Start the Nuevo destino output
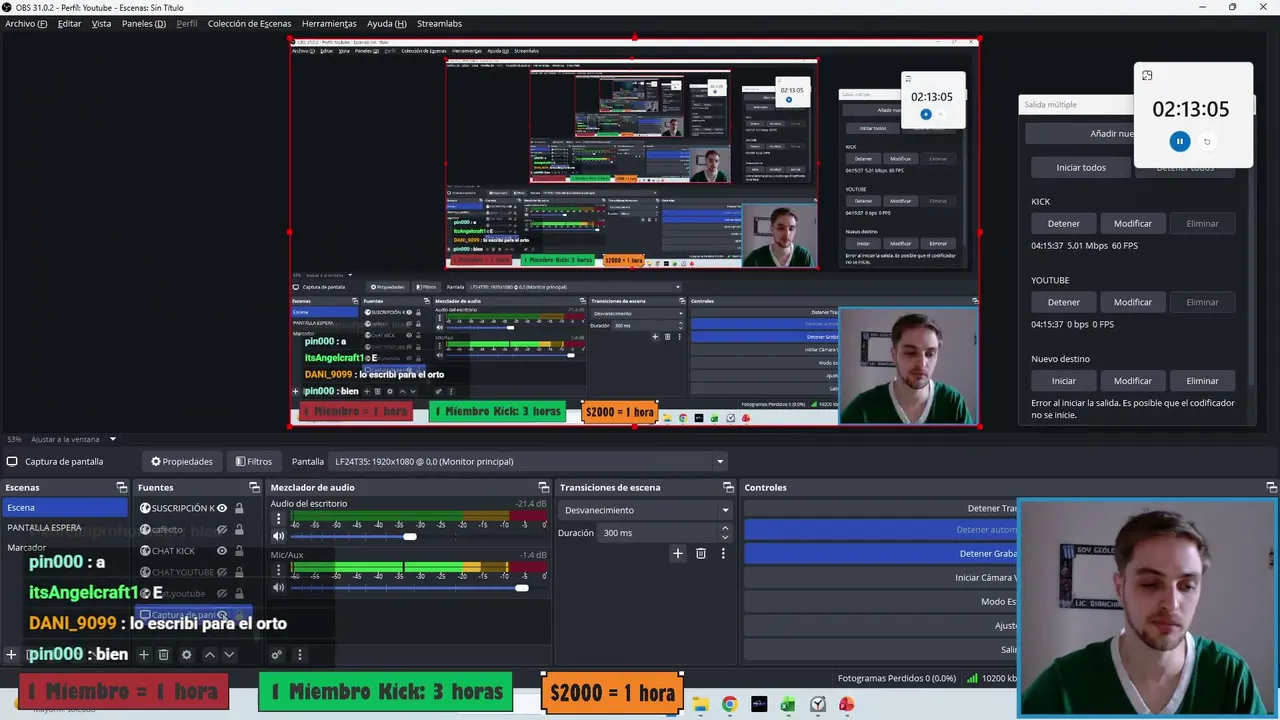1280x720 pixels. pyautogui.click(x=1064, y=380)
